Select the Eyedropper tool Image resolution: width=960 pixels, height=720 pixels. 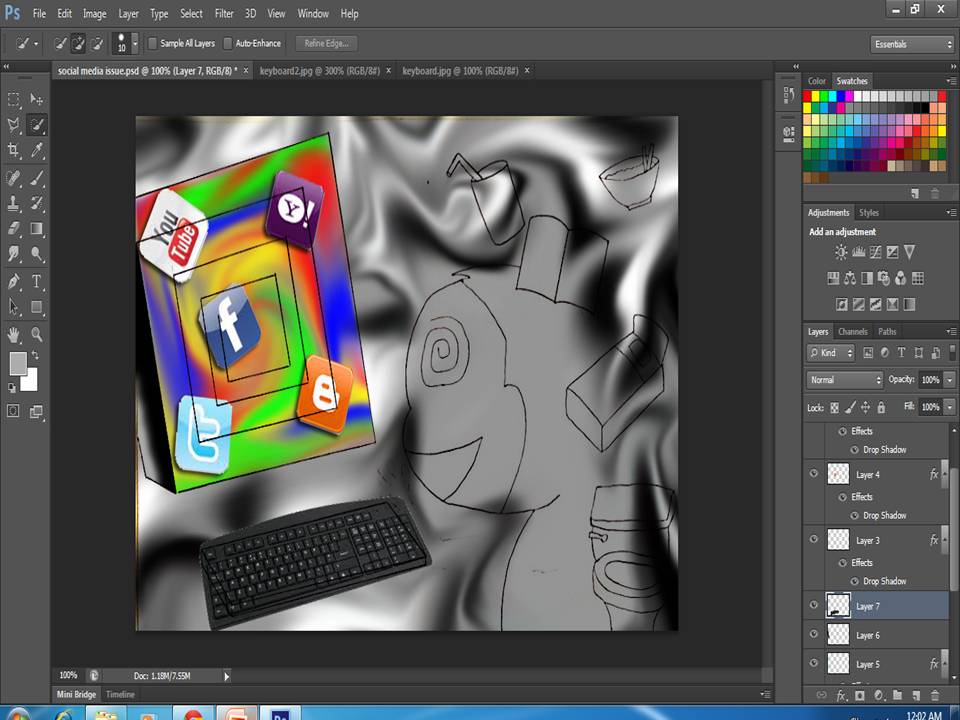click(37, 150)
